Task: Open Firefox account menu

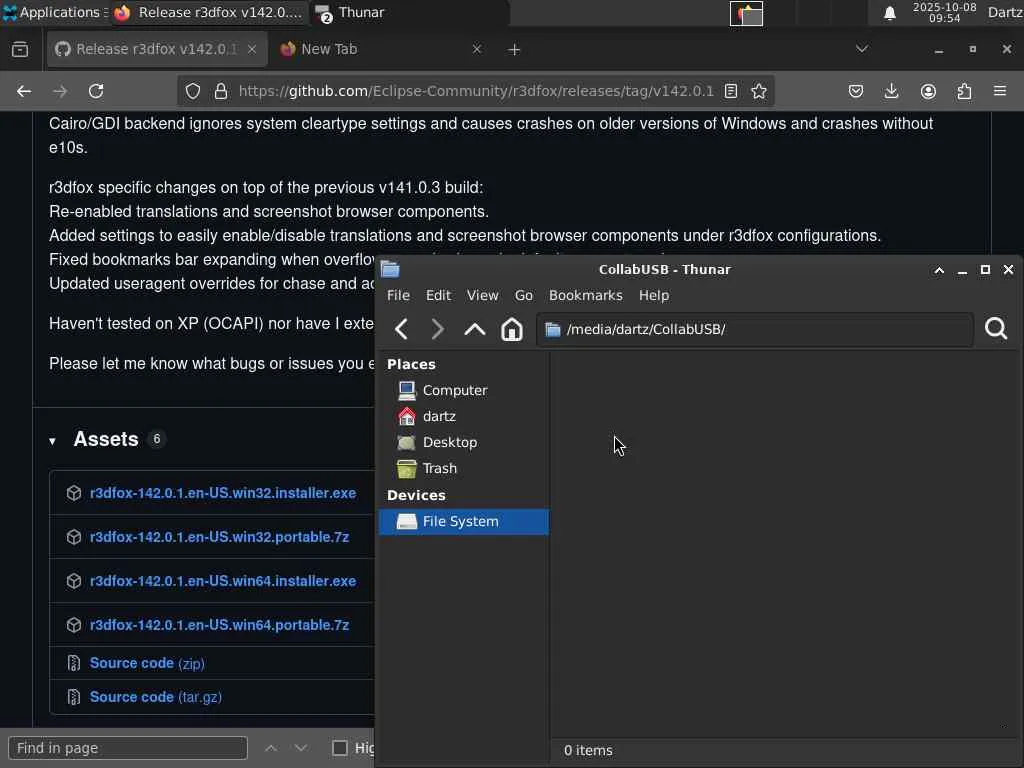Action: coord(928,91)
